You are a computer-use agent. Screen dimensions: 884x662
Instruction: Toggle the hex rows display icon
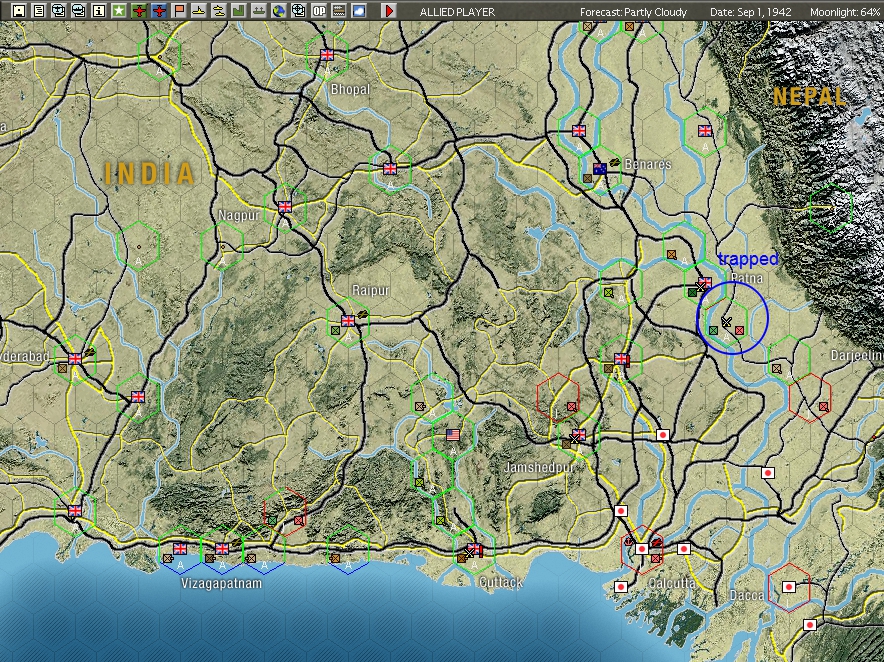coord(339,11)
